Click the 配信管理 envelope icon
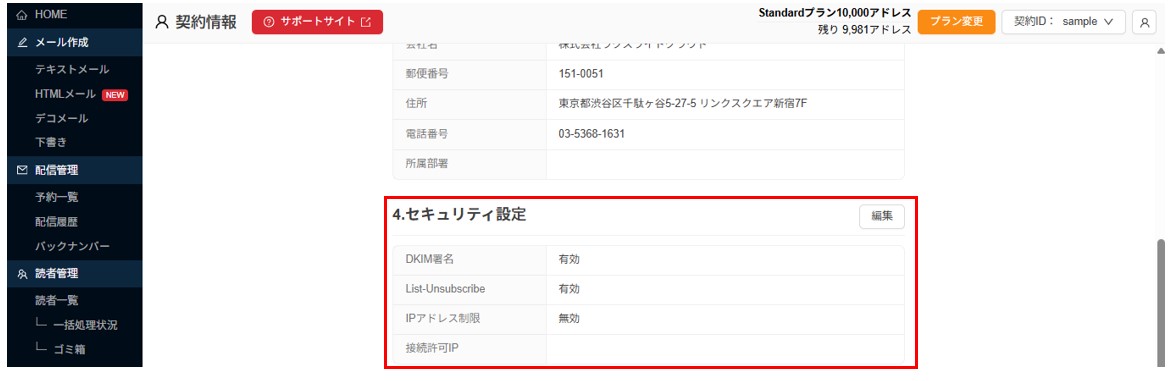The width and height of the screenshot is (1173, 381). (22, 171)
